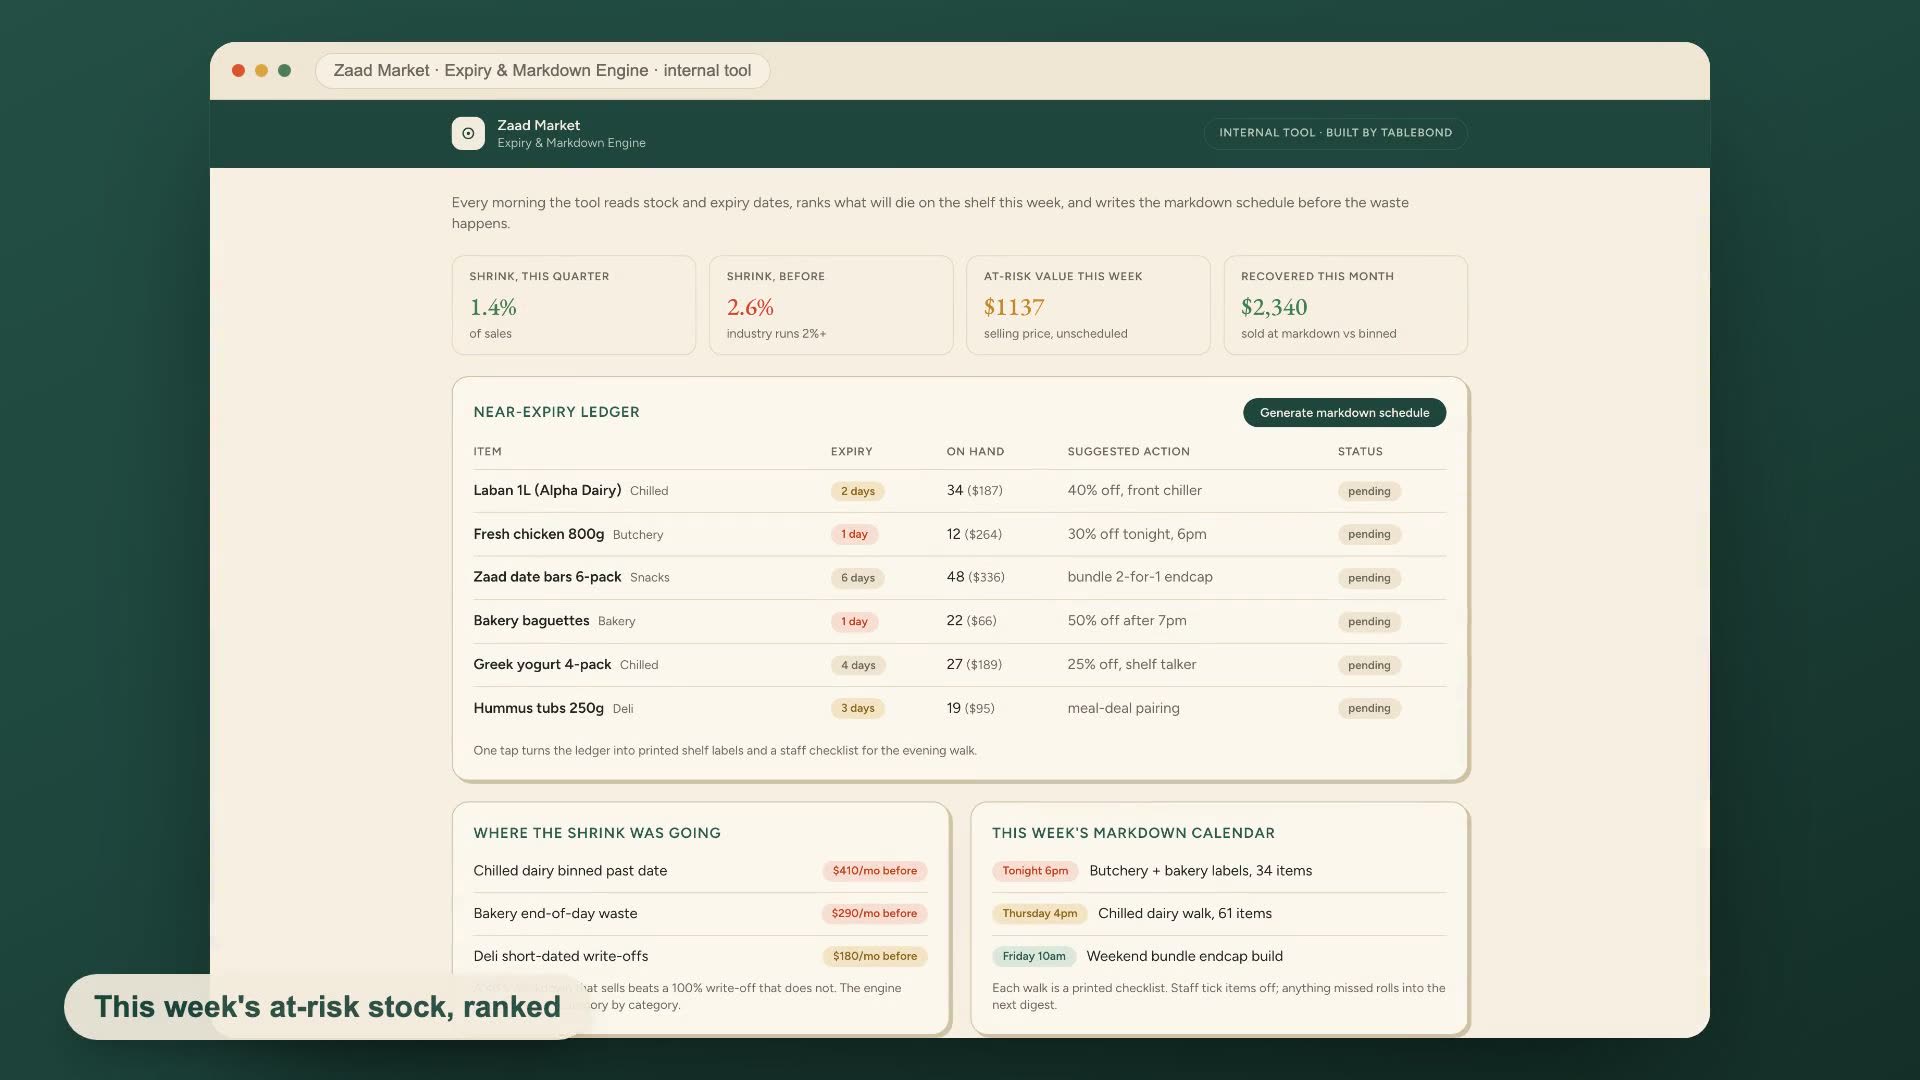Select the Bakery baguettes item

pyautogui.click(x=531, y=621)
